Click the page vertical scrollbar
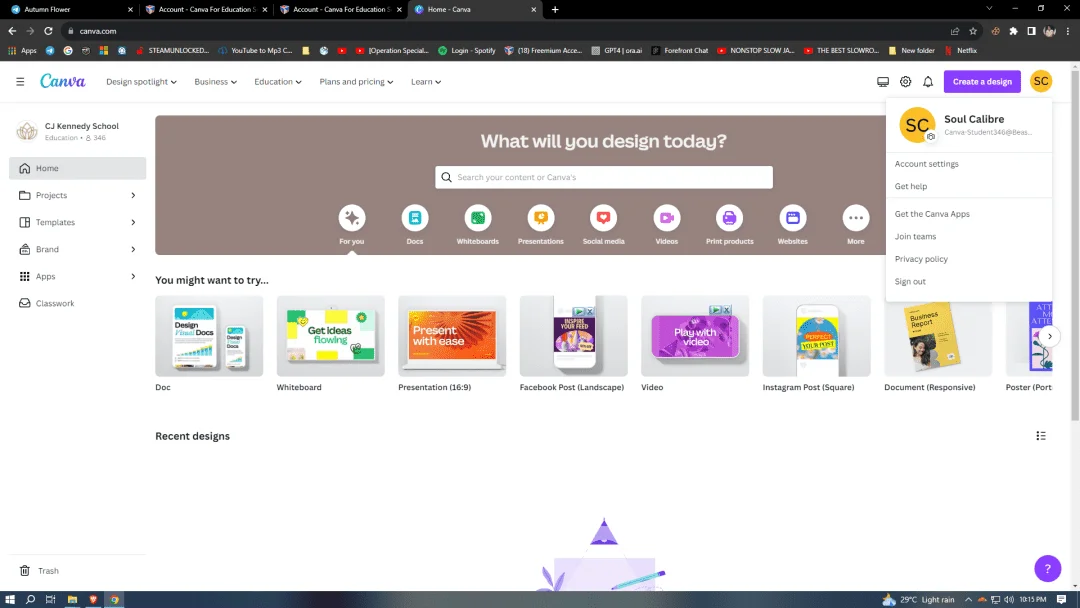Screen dimensions: 1080x608 tap(1075, 244)
